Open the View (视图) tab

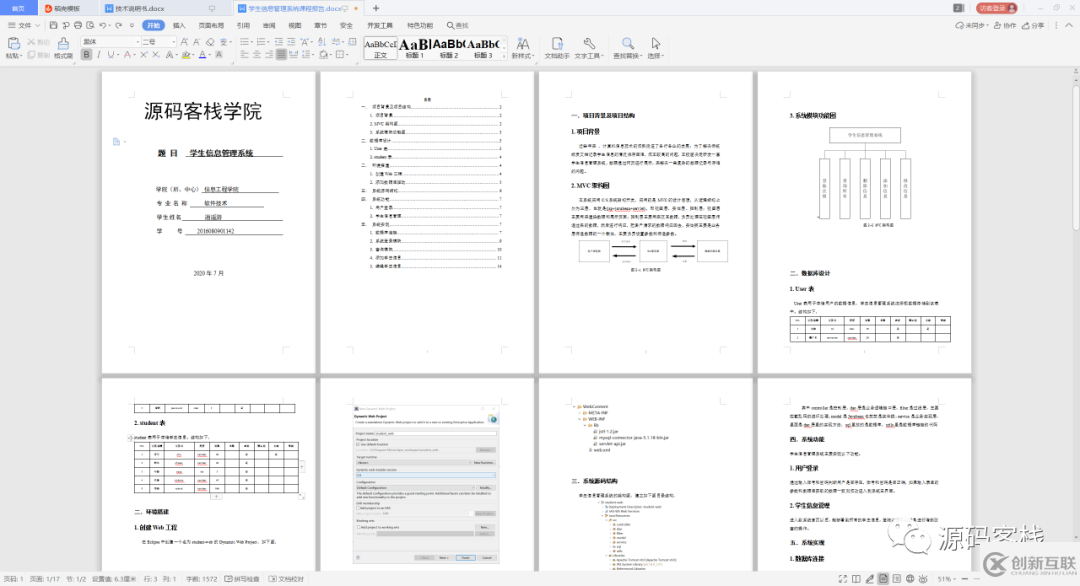coord(295,25)
